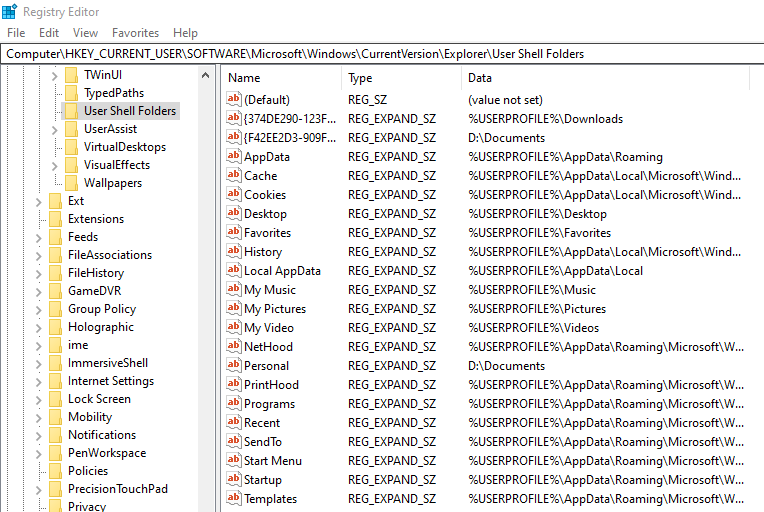Select the Extensions folder icon
Screen dimensions: 764x512
click(55, 219)
